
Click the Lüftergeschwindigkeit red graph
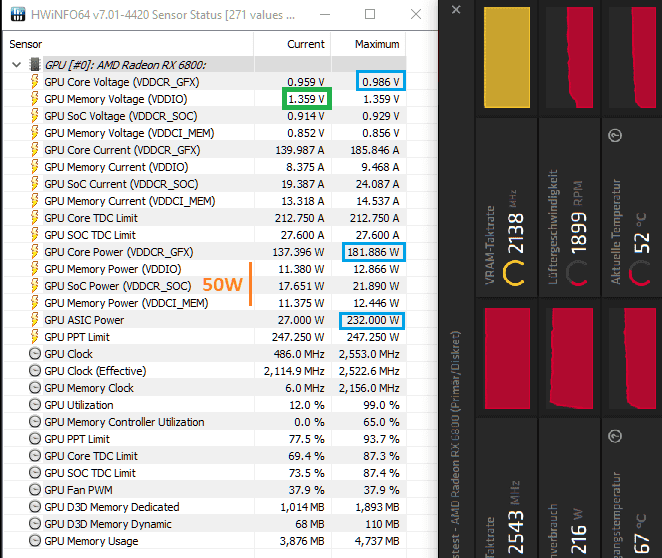click(569, 57)
